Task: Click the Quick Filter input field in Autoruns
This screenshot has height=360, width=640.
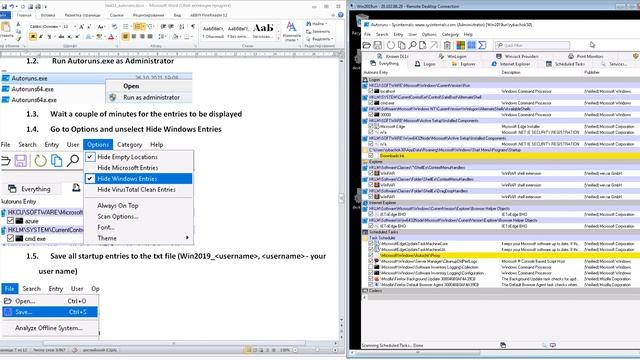Action: (x=532, y=45)
